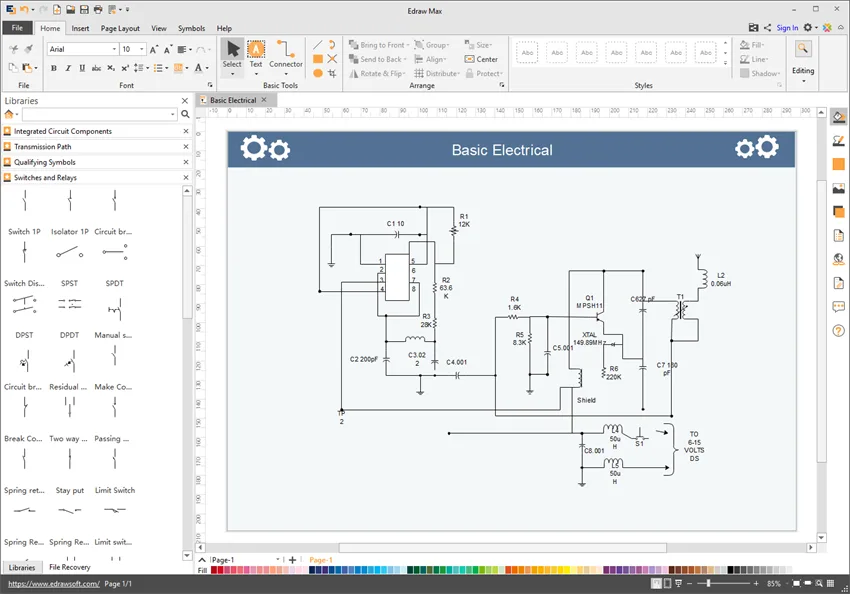Open the library search box dropdown arrow
Screen dimensions: 850x594
pyautogui.click(x=173, y=114)
